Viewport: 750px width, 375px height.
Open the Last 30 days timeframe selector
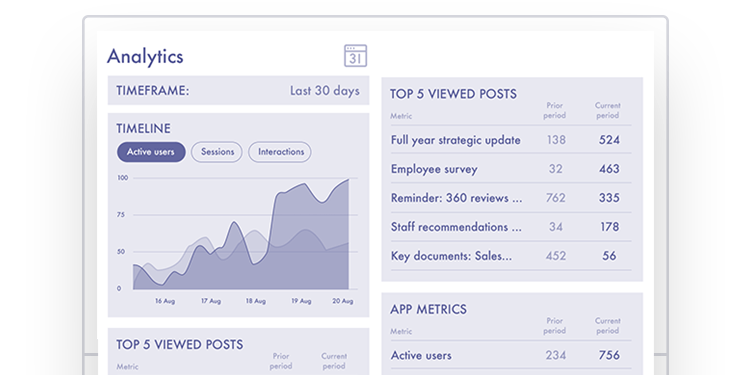point(325,91)
